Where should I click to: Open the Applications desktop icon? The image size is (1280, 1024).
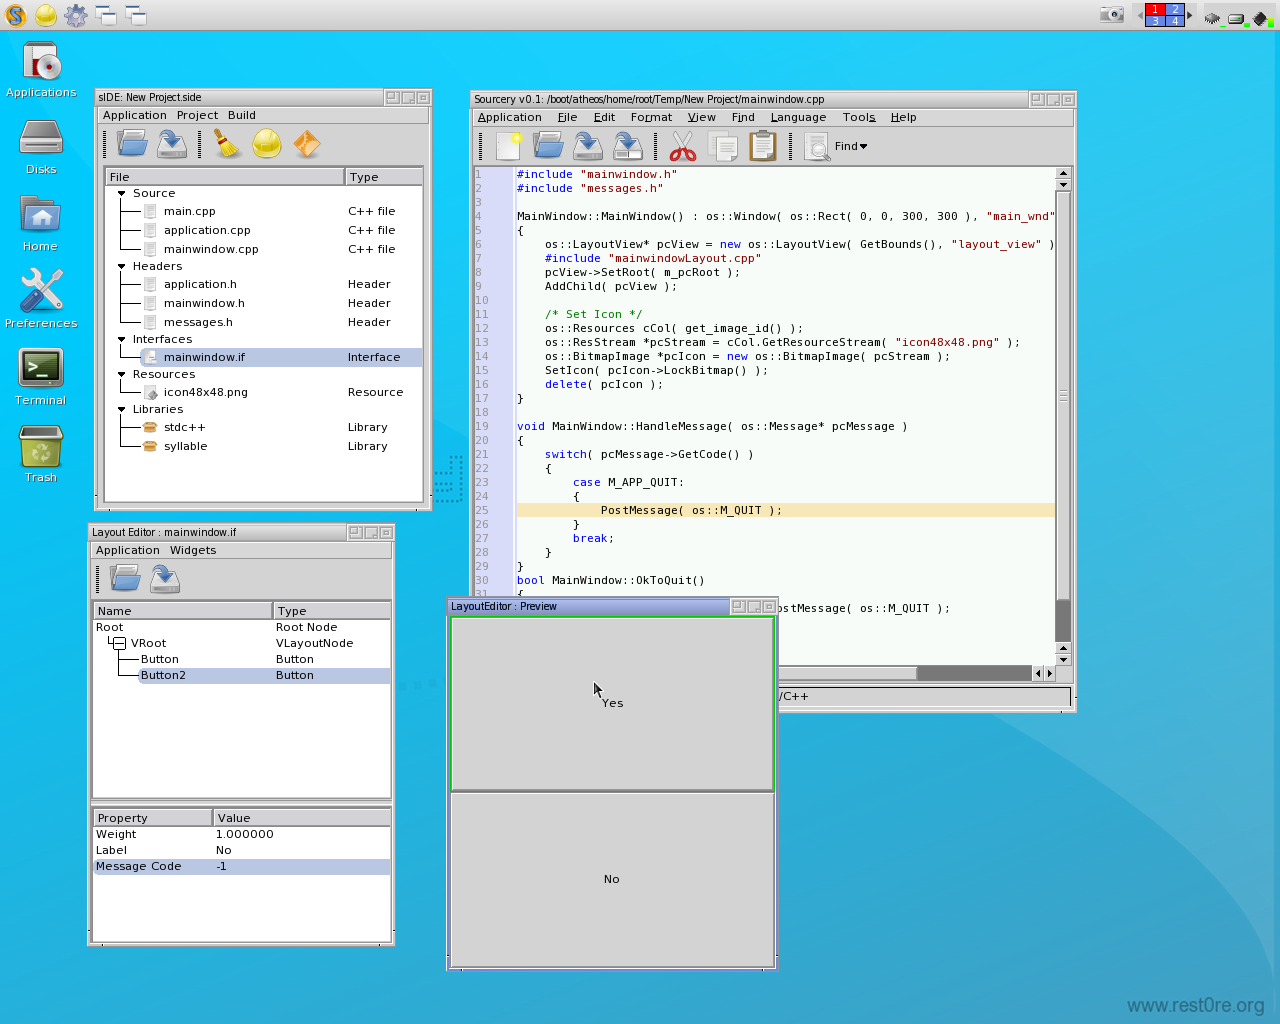(41, 69)
